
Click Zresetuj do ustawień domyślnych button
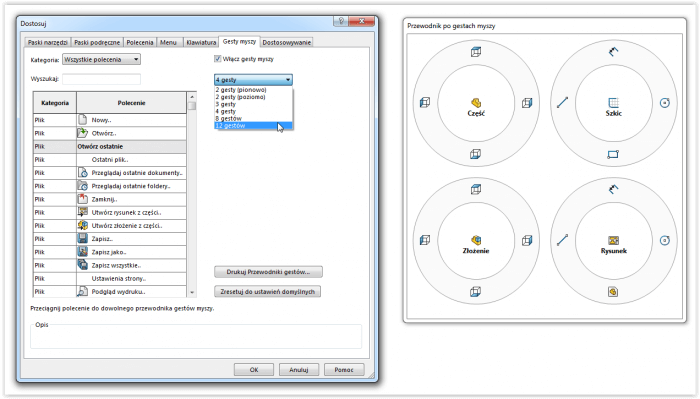(x=267, y=291)
